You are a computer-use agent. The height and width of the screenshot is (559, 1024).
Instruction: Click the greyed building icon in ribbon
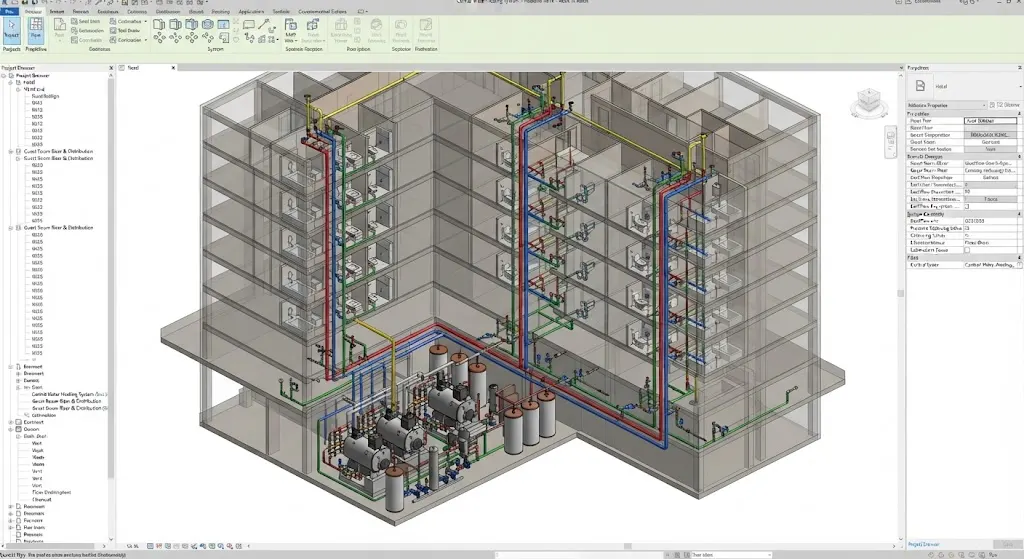coord(340,26)
